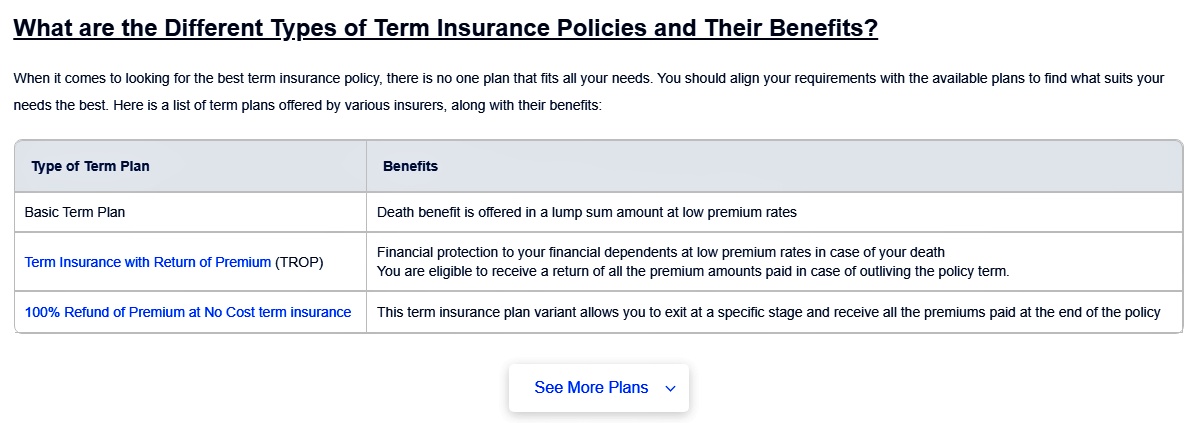Click the page heading about Term Insurance Policies

pyautogui.click(x=446, y=29)
